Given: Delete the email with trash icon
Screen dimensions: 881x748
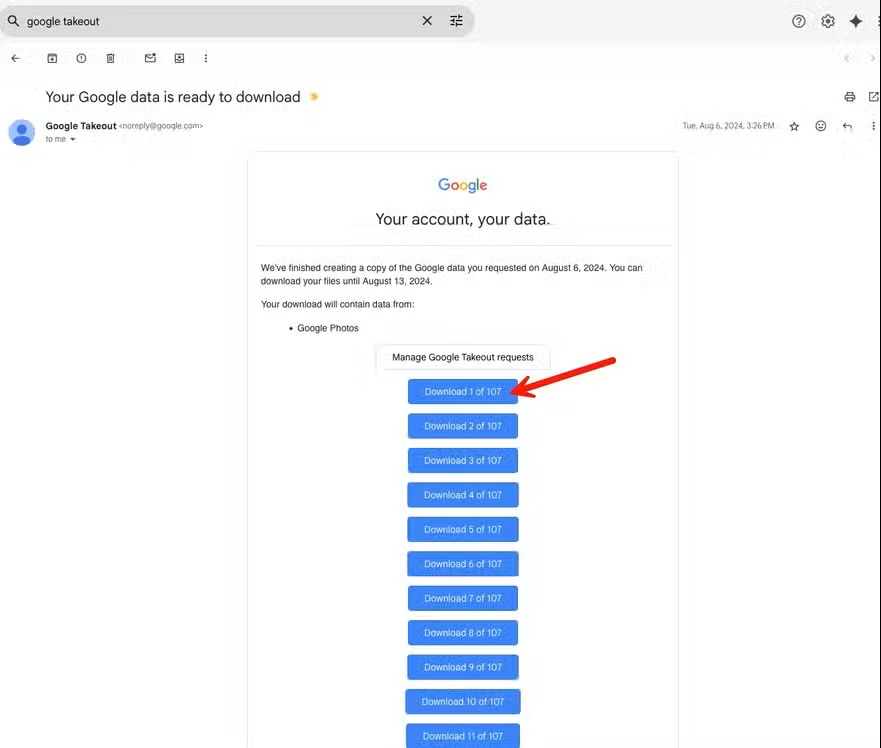Looking at the screenshot, I should pyautogui.click(x=111, y=58).
